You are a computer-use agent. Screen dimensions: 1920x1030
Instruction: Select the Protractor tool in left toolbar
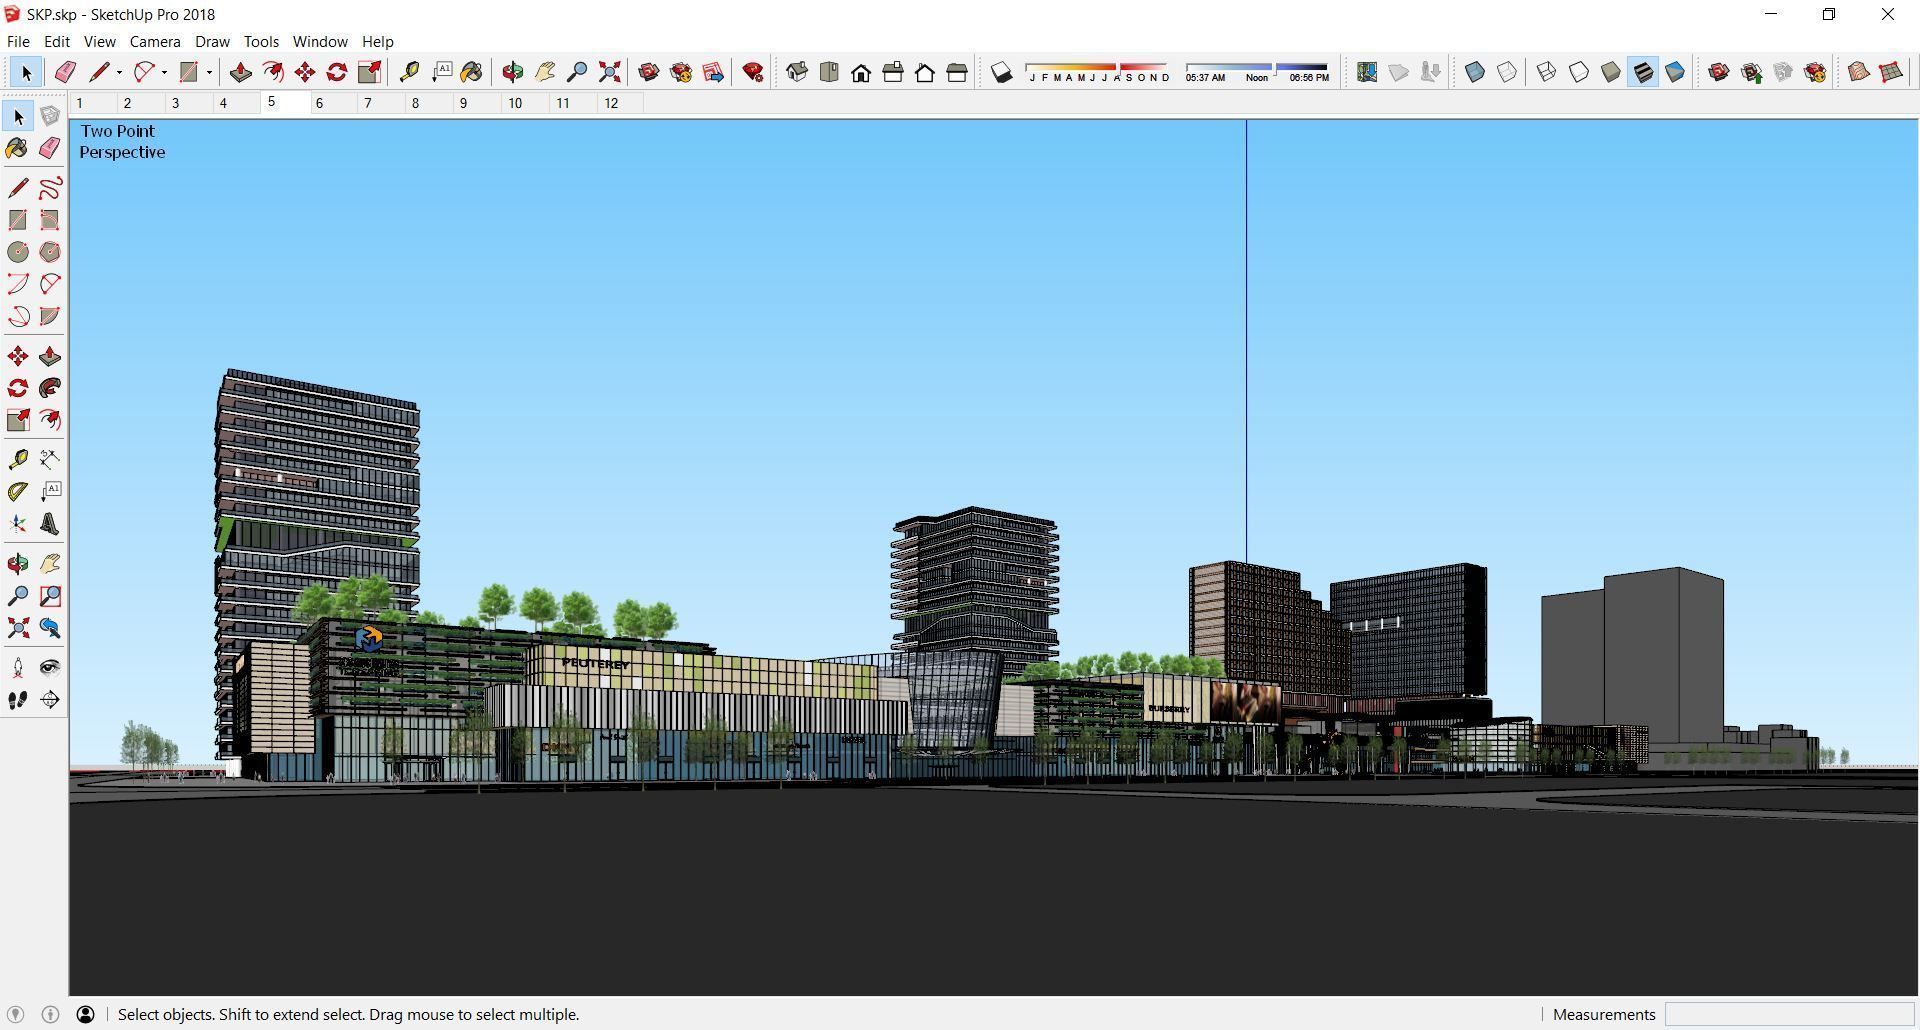(18, 492)
